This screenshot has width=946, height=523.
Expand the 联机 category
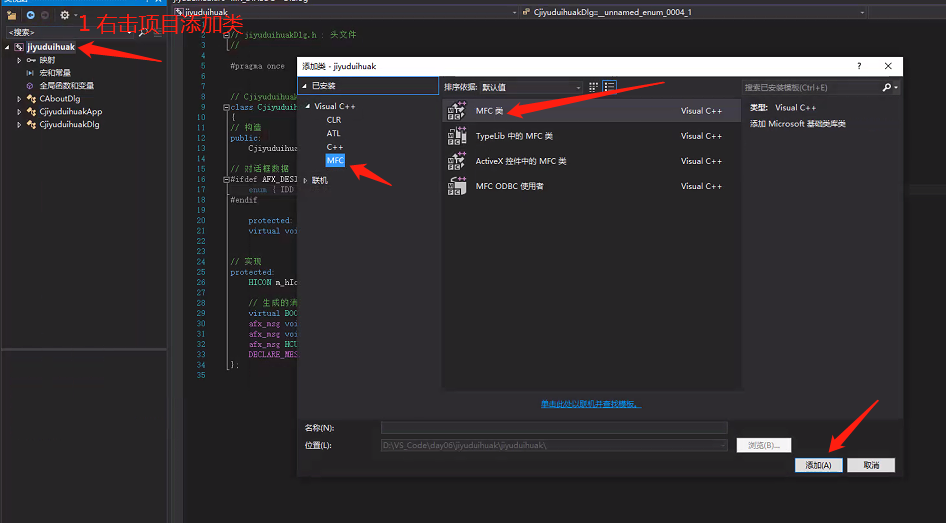[x=305, y=180]
